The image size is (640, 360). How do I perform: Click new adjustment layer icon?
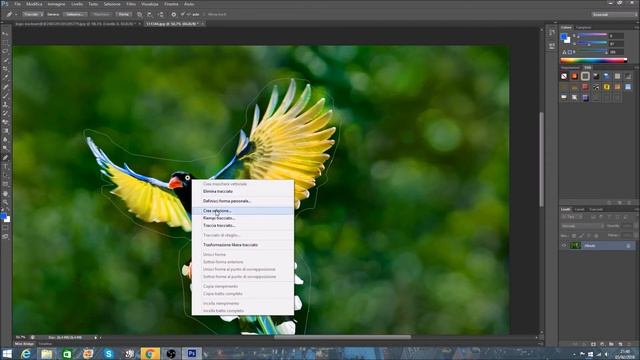602,344
